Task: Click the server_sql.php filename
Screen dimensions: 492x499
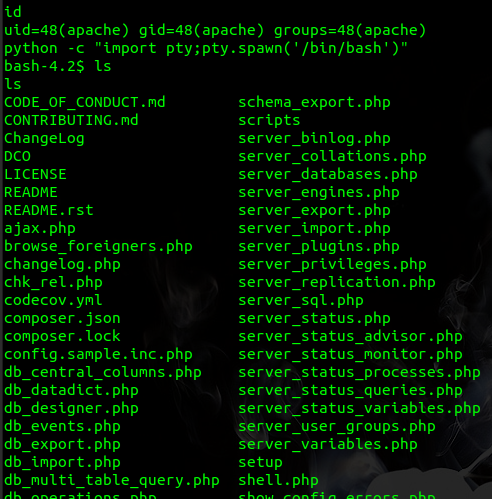Action: [301, 301]
